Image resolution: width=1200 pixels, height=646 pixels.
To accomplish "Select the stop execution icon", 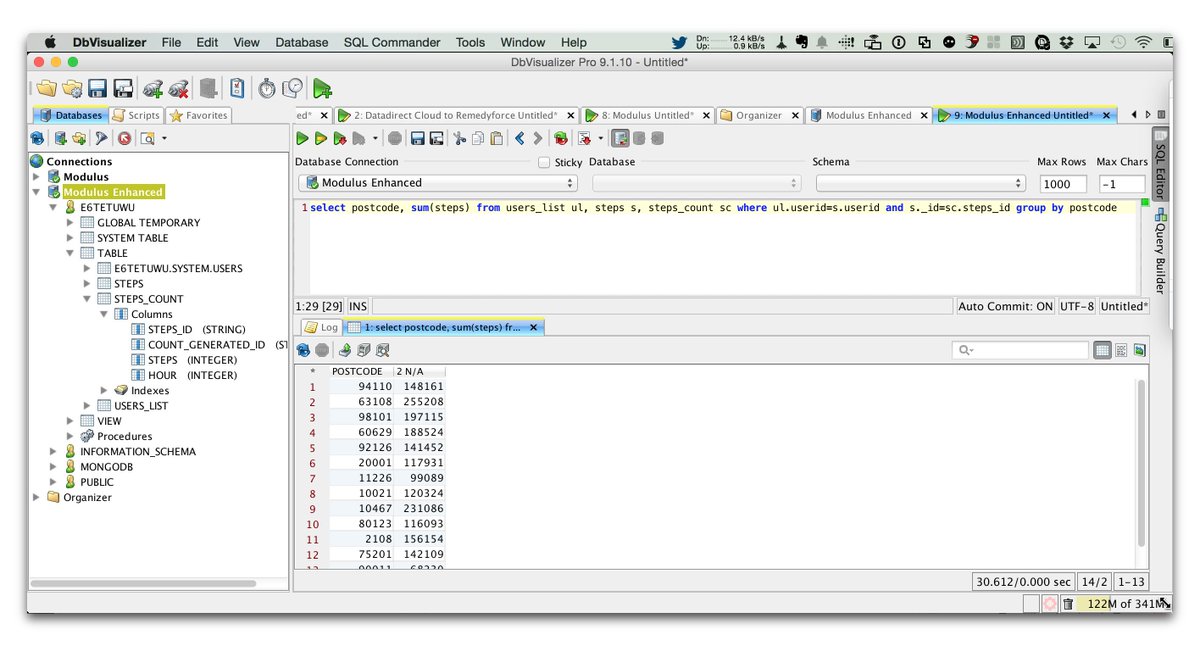I will point(394,138).
